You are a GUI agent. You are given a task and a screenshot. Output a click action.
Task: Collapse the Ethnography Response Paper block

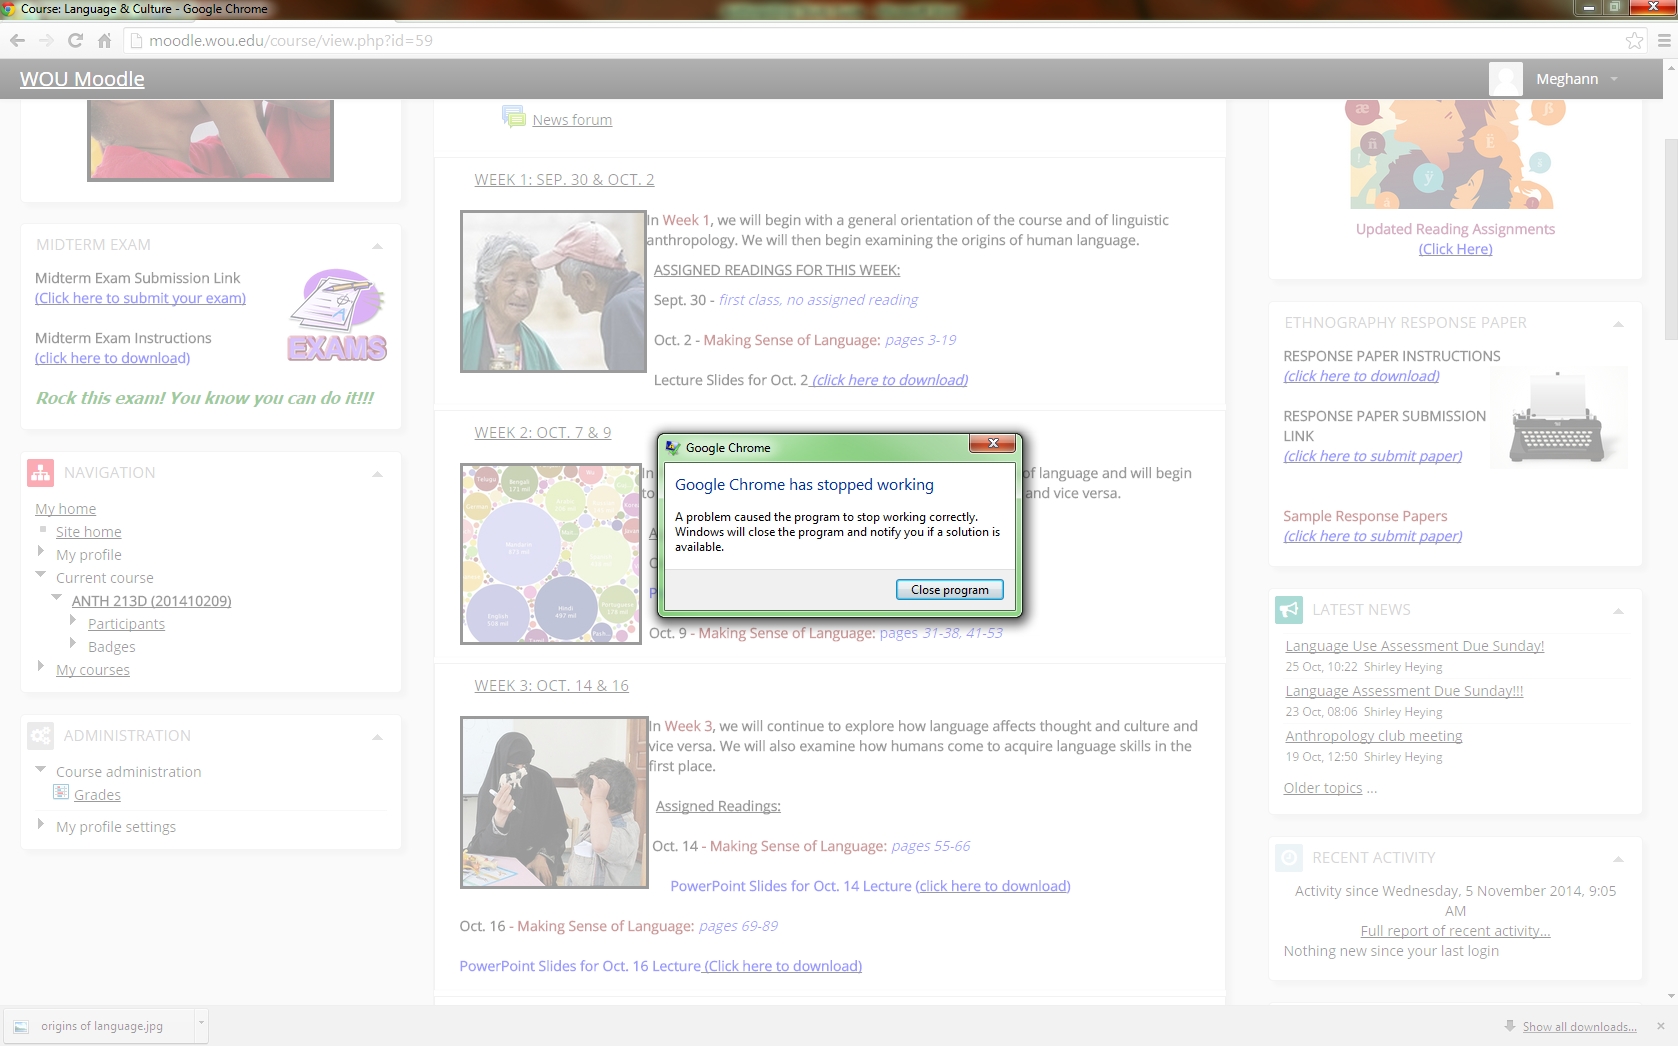click(1618, 324)
